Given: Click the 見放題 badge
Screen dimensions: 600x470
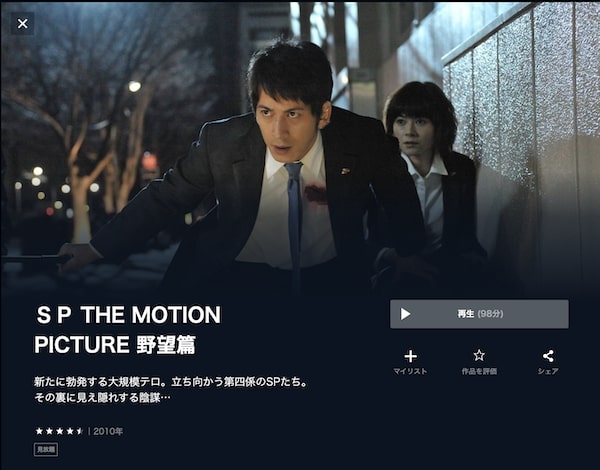Looking at the screenshot, I should coord(46,449).
